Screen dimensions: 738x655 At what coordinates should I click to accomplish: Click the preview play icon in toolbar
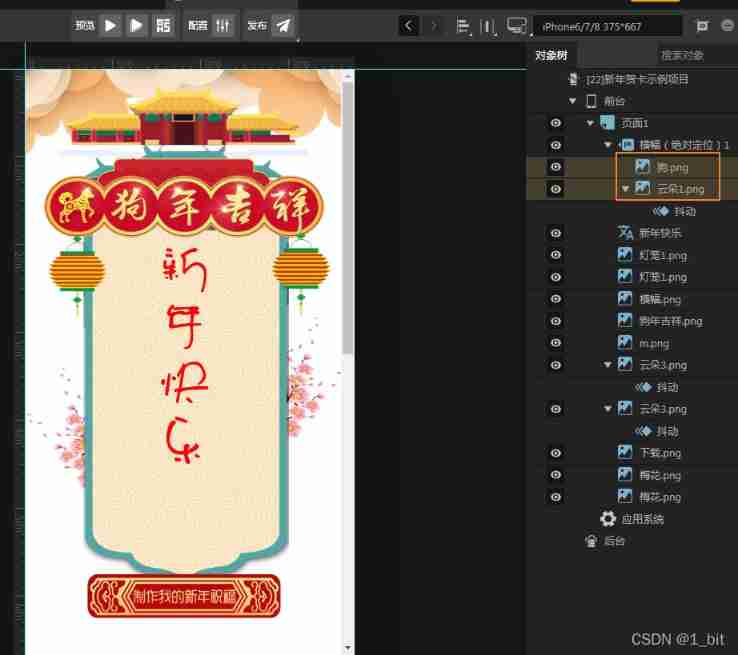click(x=111, y=26)
